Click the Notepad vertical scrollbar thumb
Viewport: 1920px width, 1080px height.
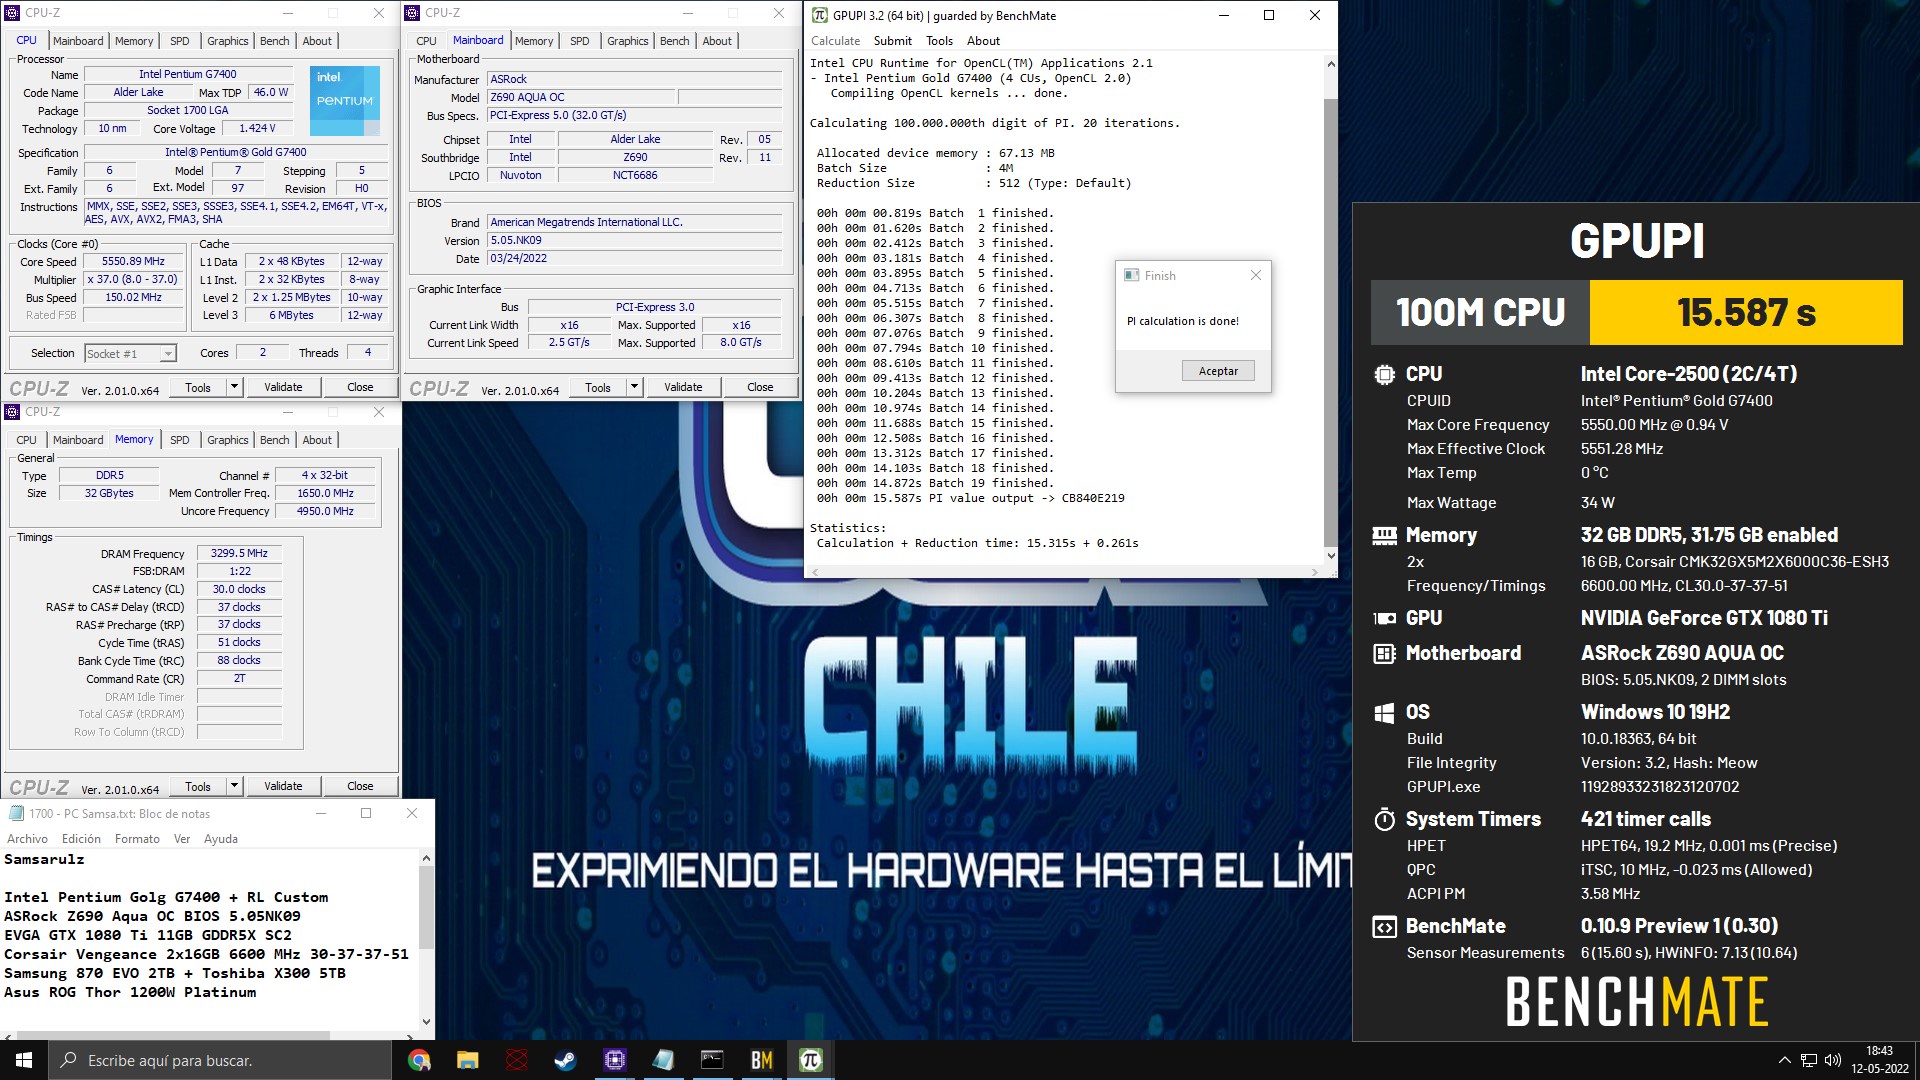427,905
